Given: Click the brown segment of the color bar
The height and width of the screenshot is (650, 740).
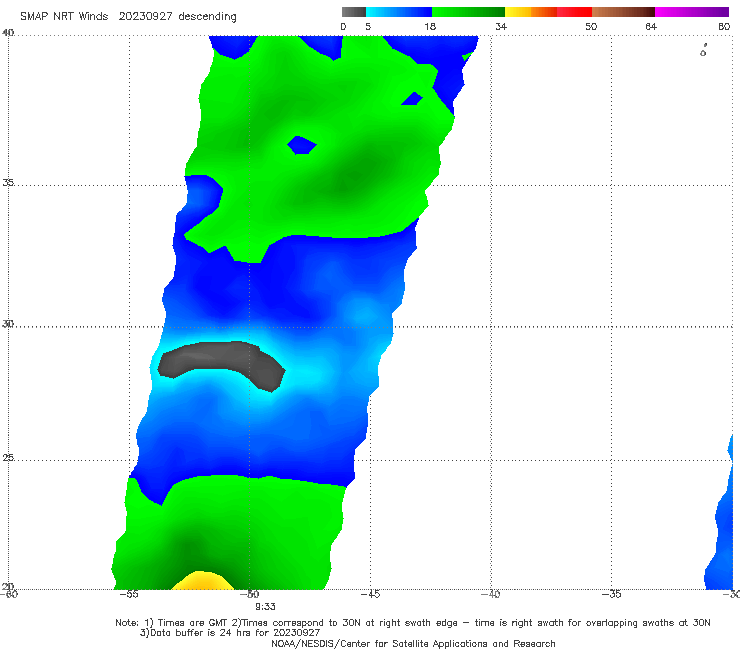Looking at the screenshot, I should tap(623, 12).
